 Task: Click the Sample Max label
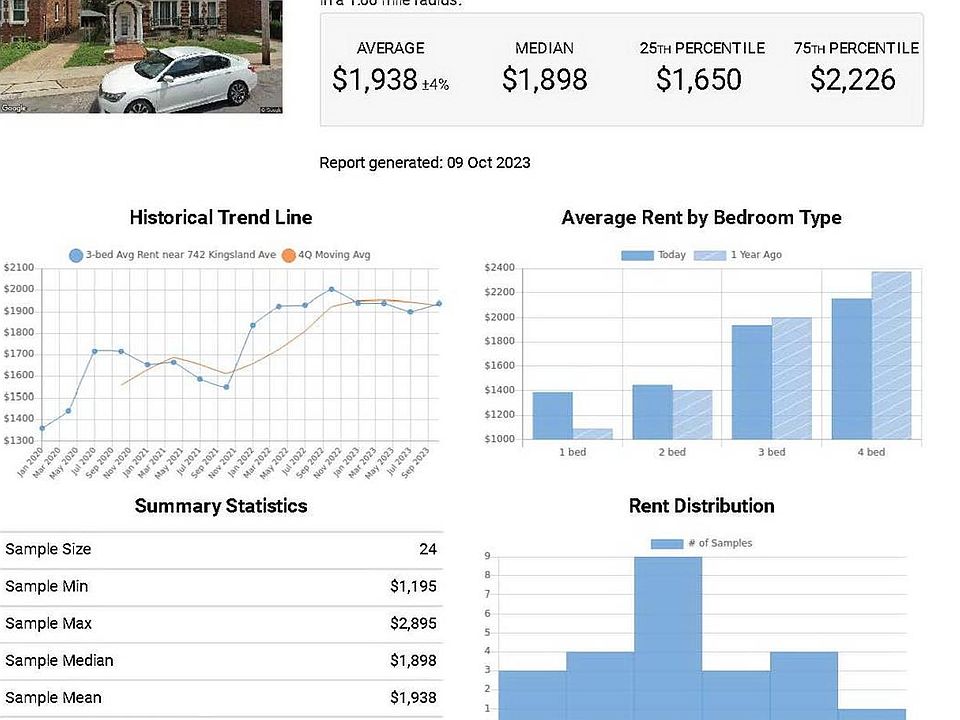48,623
